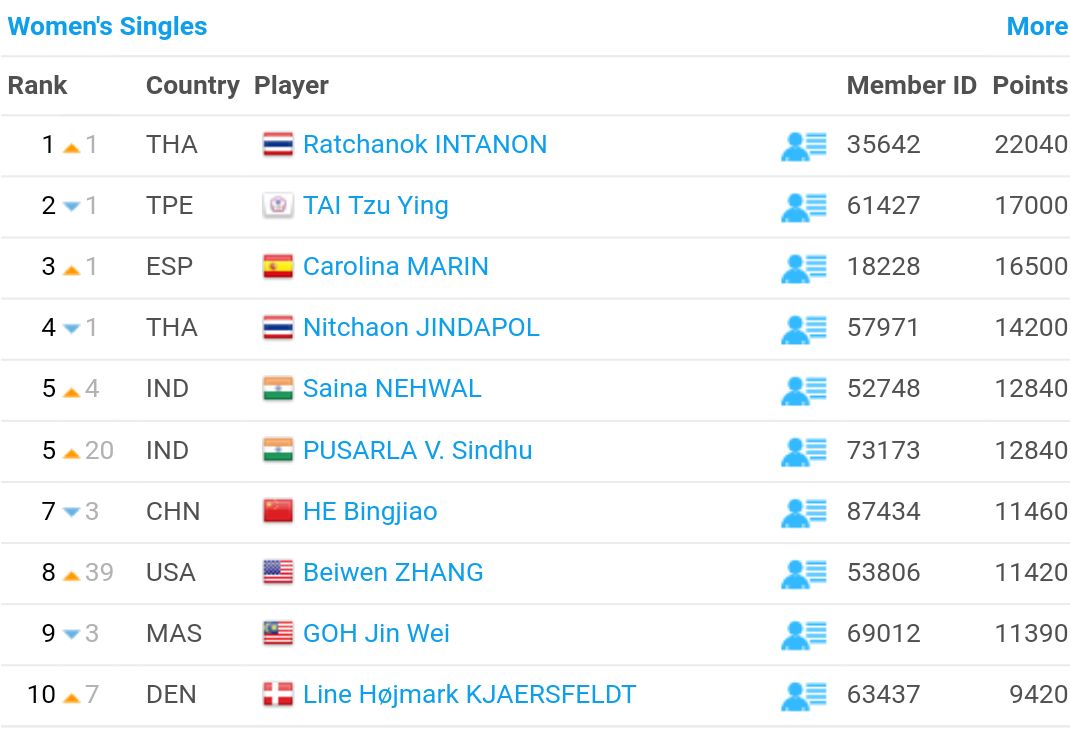Open PUSARLA V. Sindhu's profile card icon
Image resolution: width=1070 pixels, height=735 pixels.
click(x=804, y=451)
